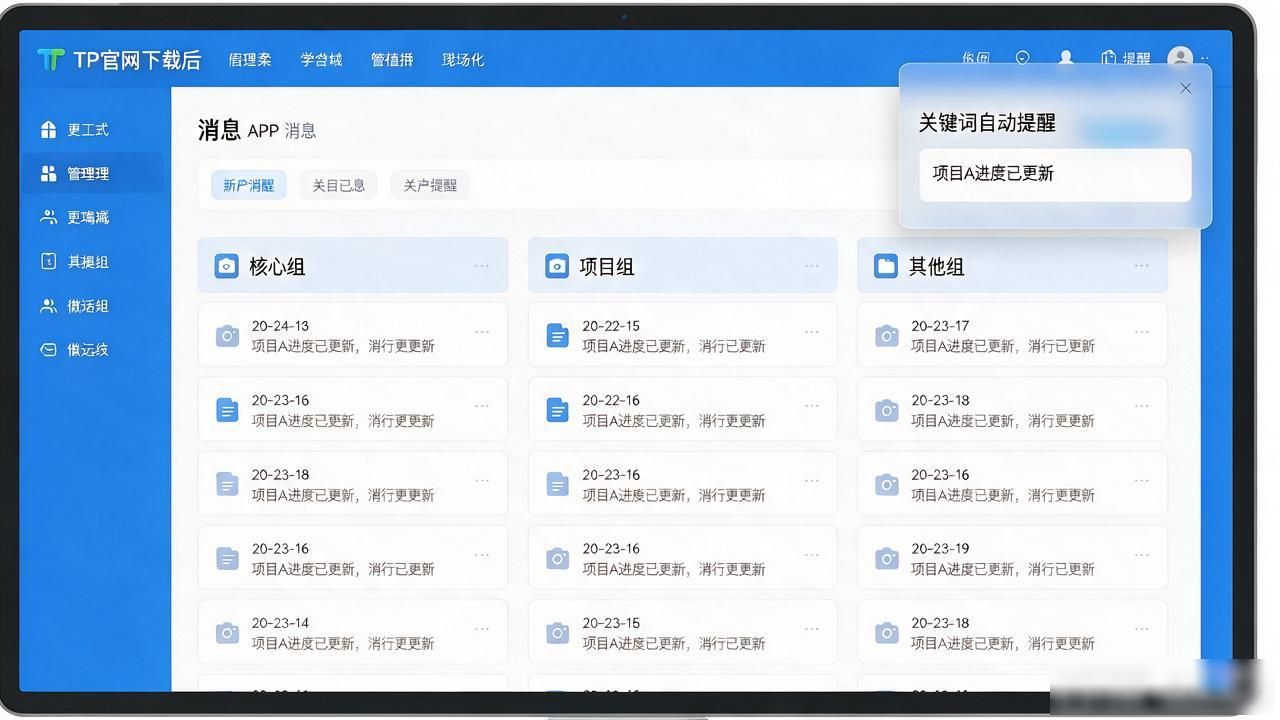Open the 倌理条 top menu item
The image size is (1280, 720).
coord(250,60)
